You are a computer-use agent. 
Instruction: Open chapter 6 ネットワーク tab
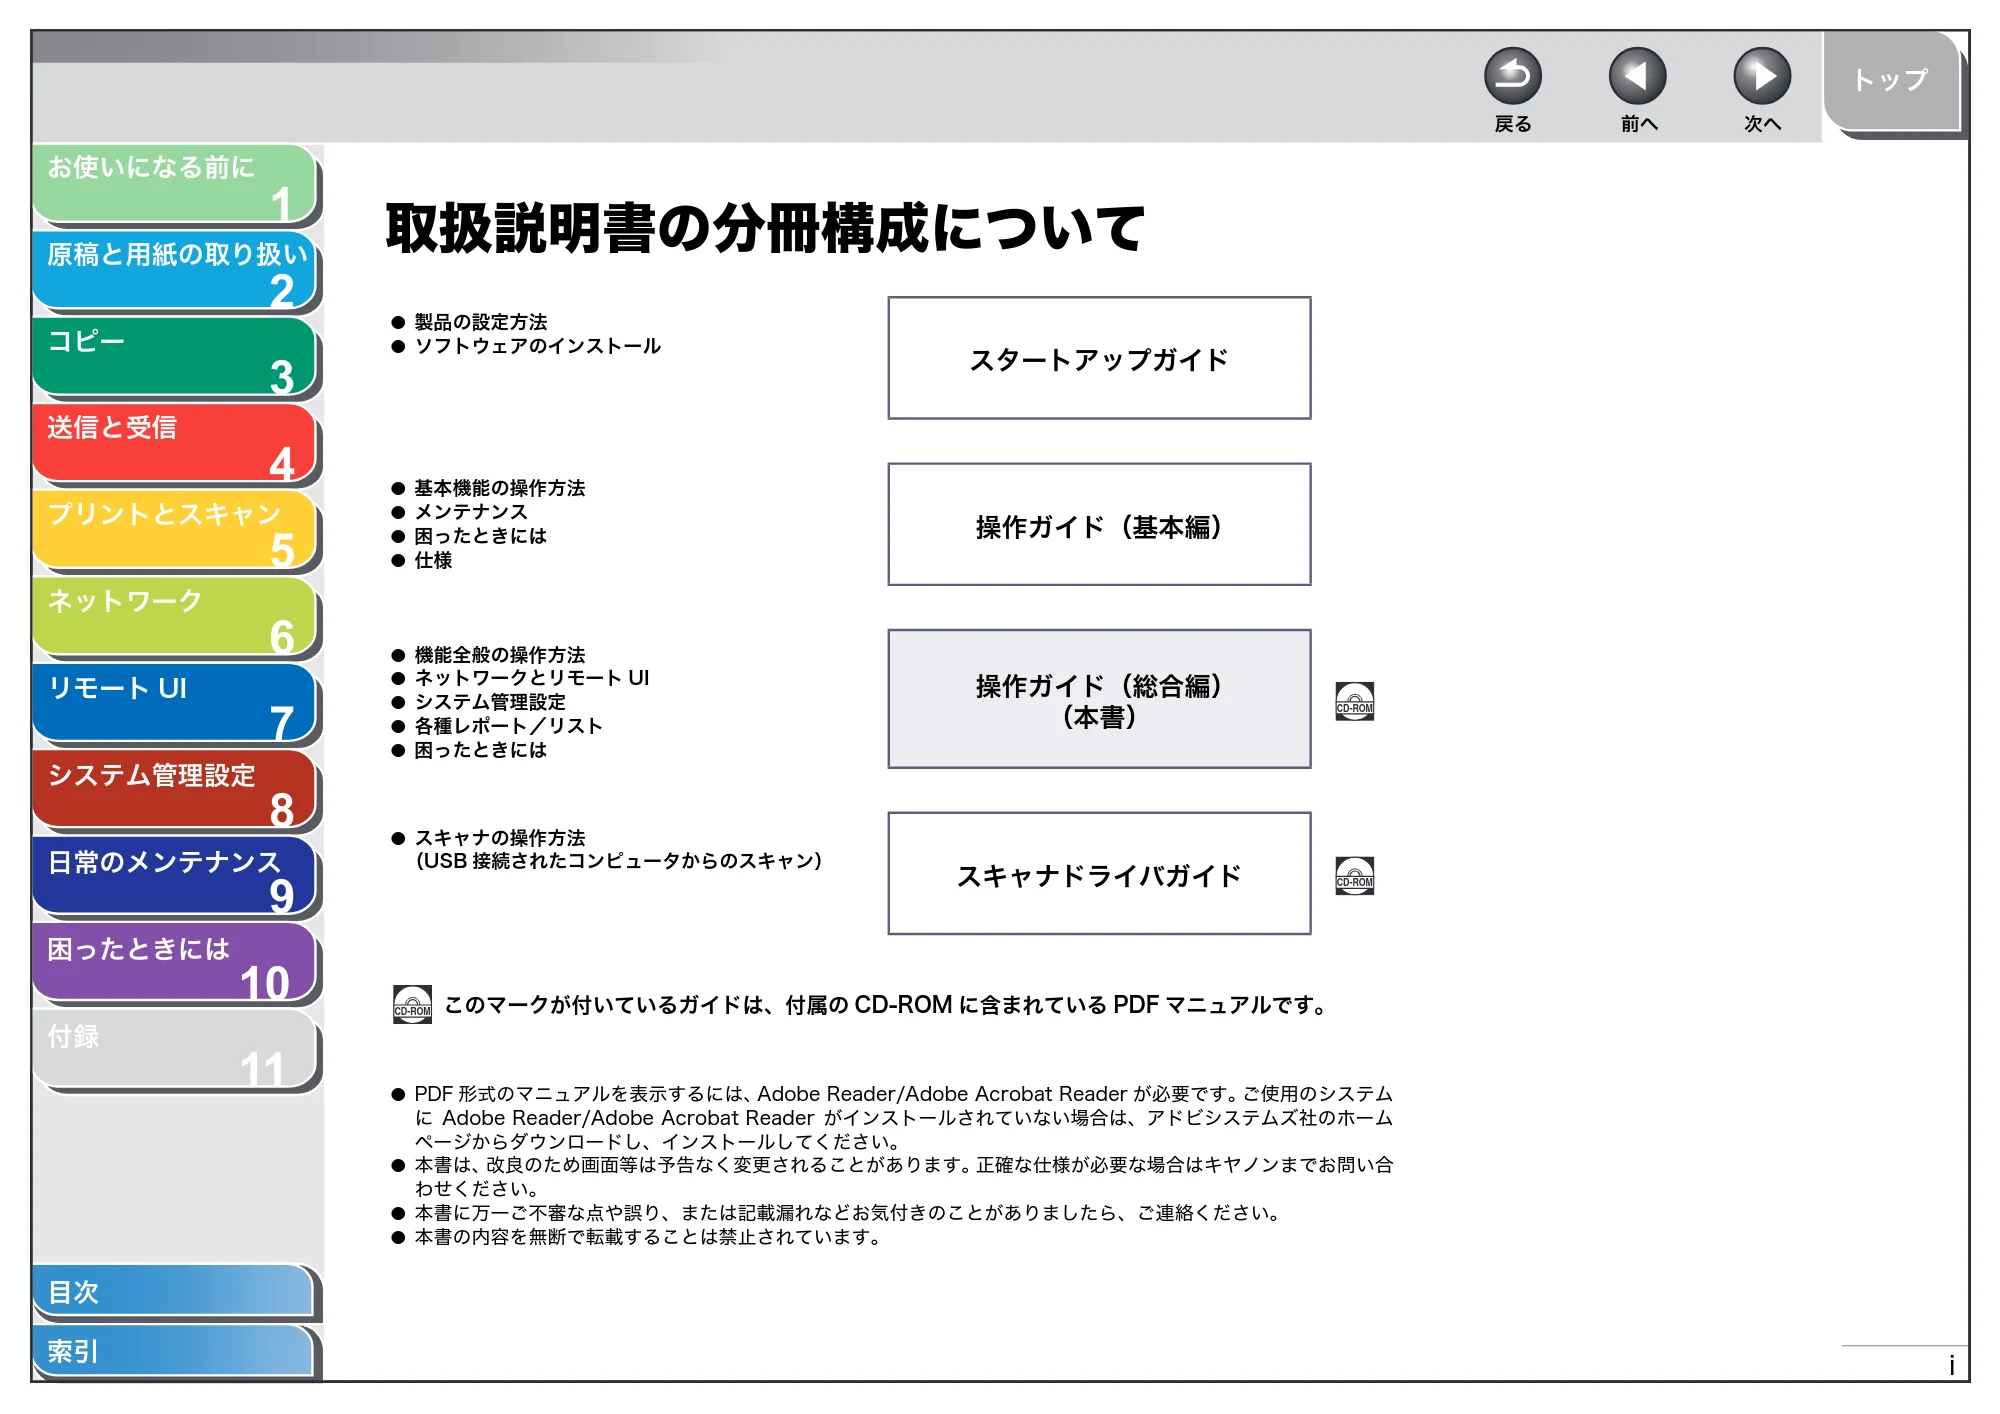175,618
